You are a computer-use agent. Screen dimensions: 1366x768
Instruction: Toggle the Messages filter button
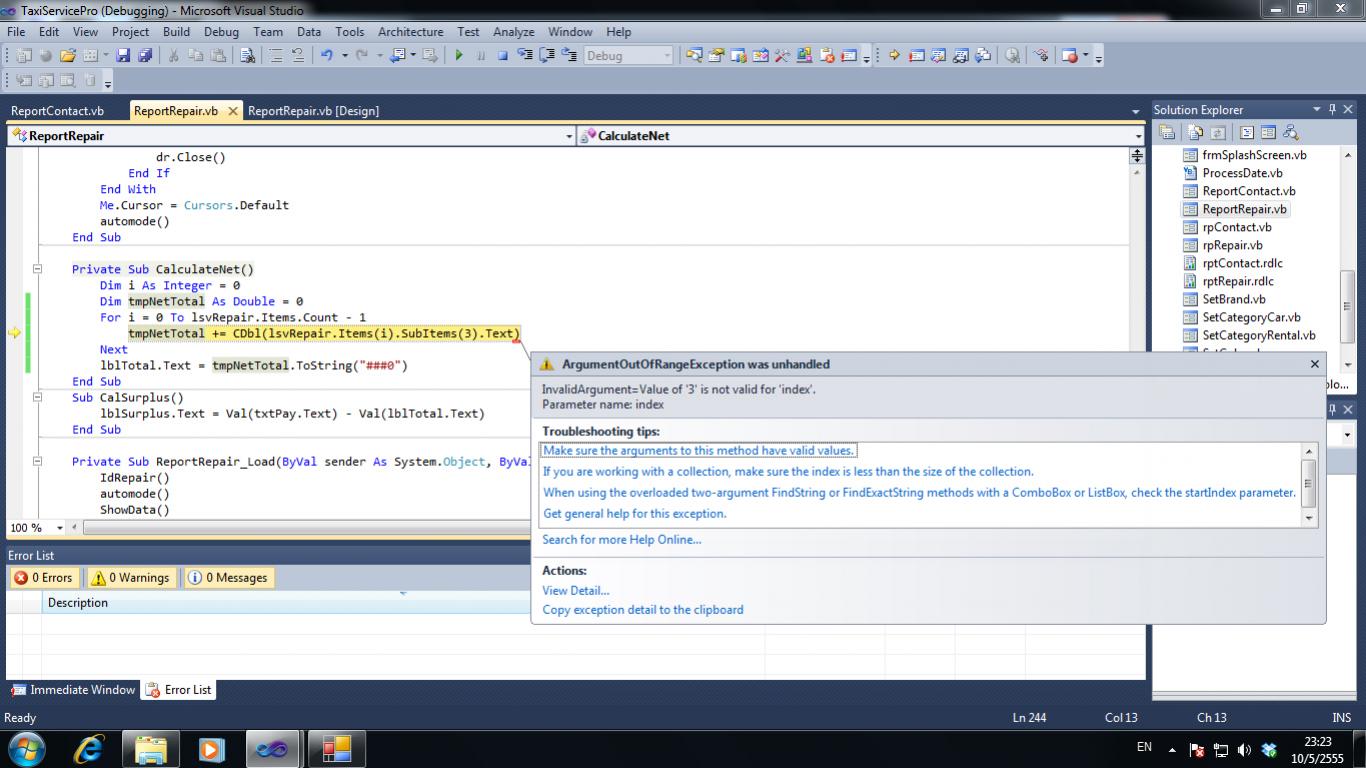tap(228, 578)
